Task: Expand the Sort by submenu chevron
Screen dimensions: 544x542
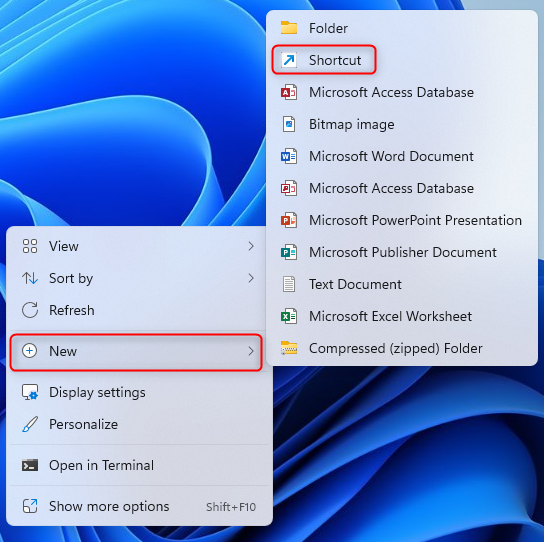Action: click(251, 278)
